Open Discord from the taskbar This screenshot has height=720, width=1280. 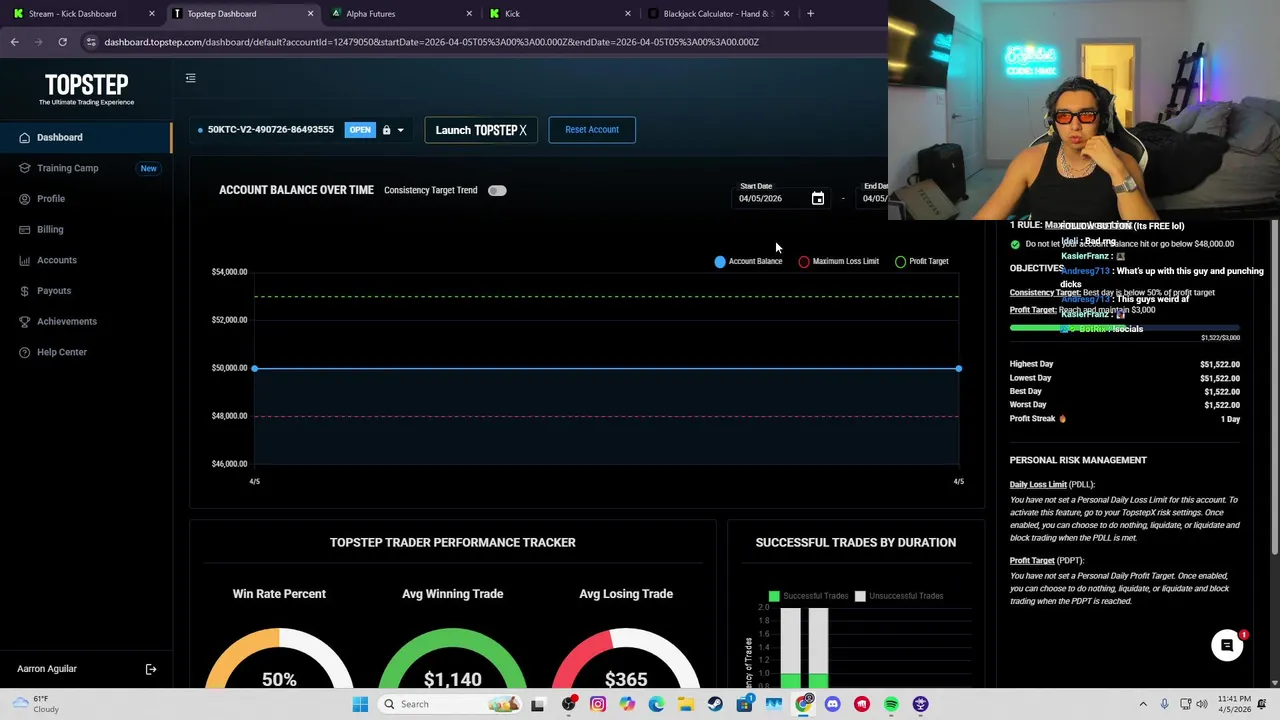832,704
